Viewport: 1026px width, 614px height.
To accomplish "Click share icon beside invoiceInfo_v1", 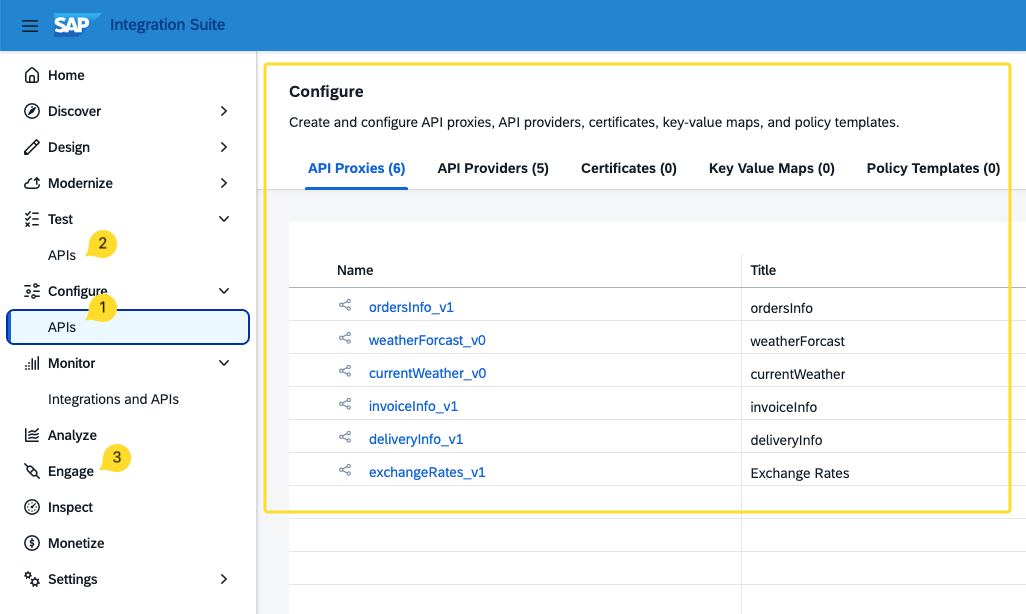I will click(345, 404).
